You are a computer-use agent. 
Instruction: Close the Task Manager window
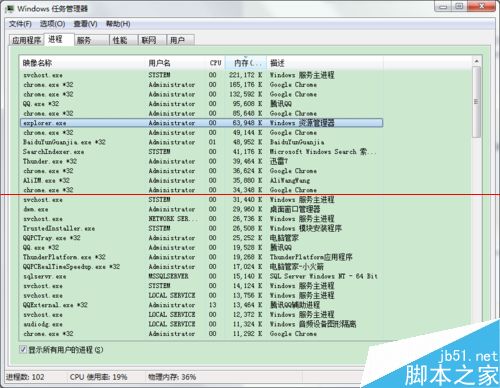click(x=481, y=6)
